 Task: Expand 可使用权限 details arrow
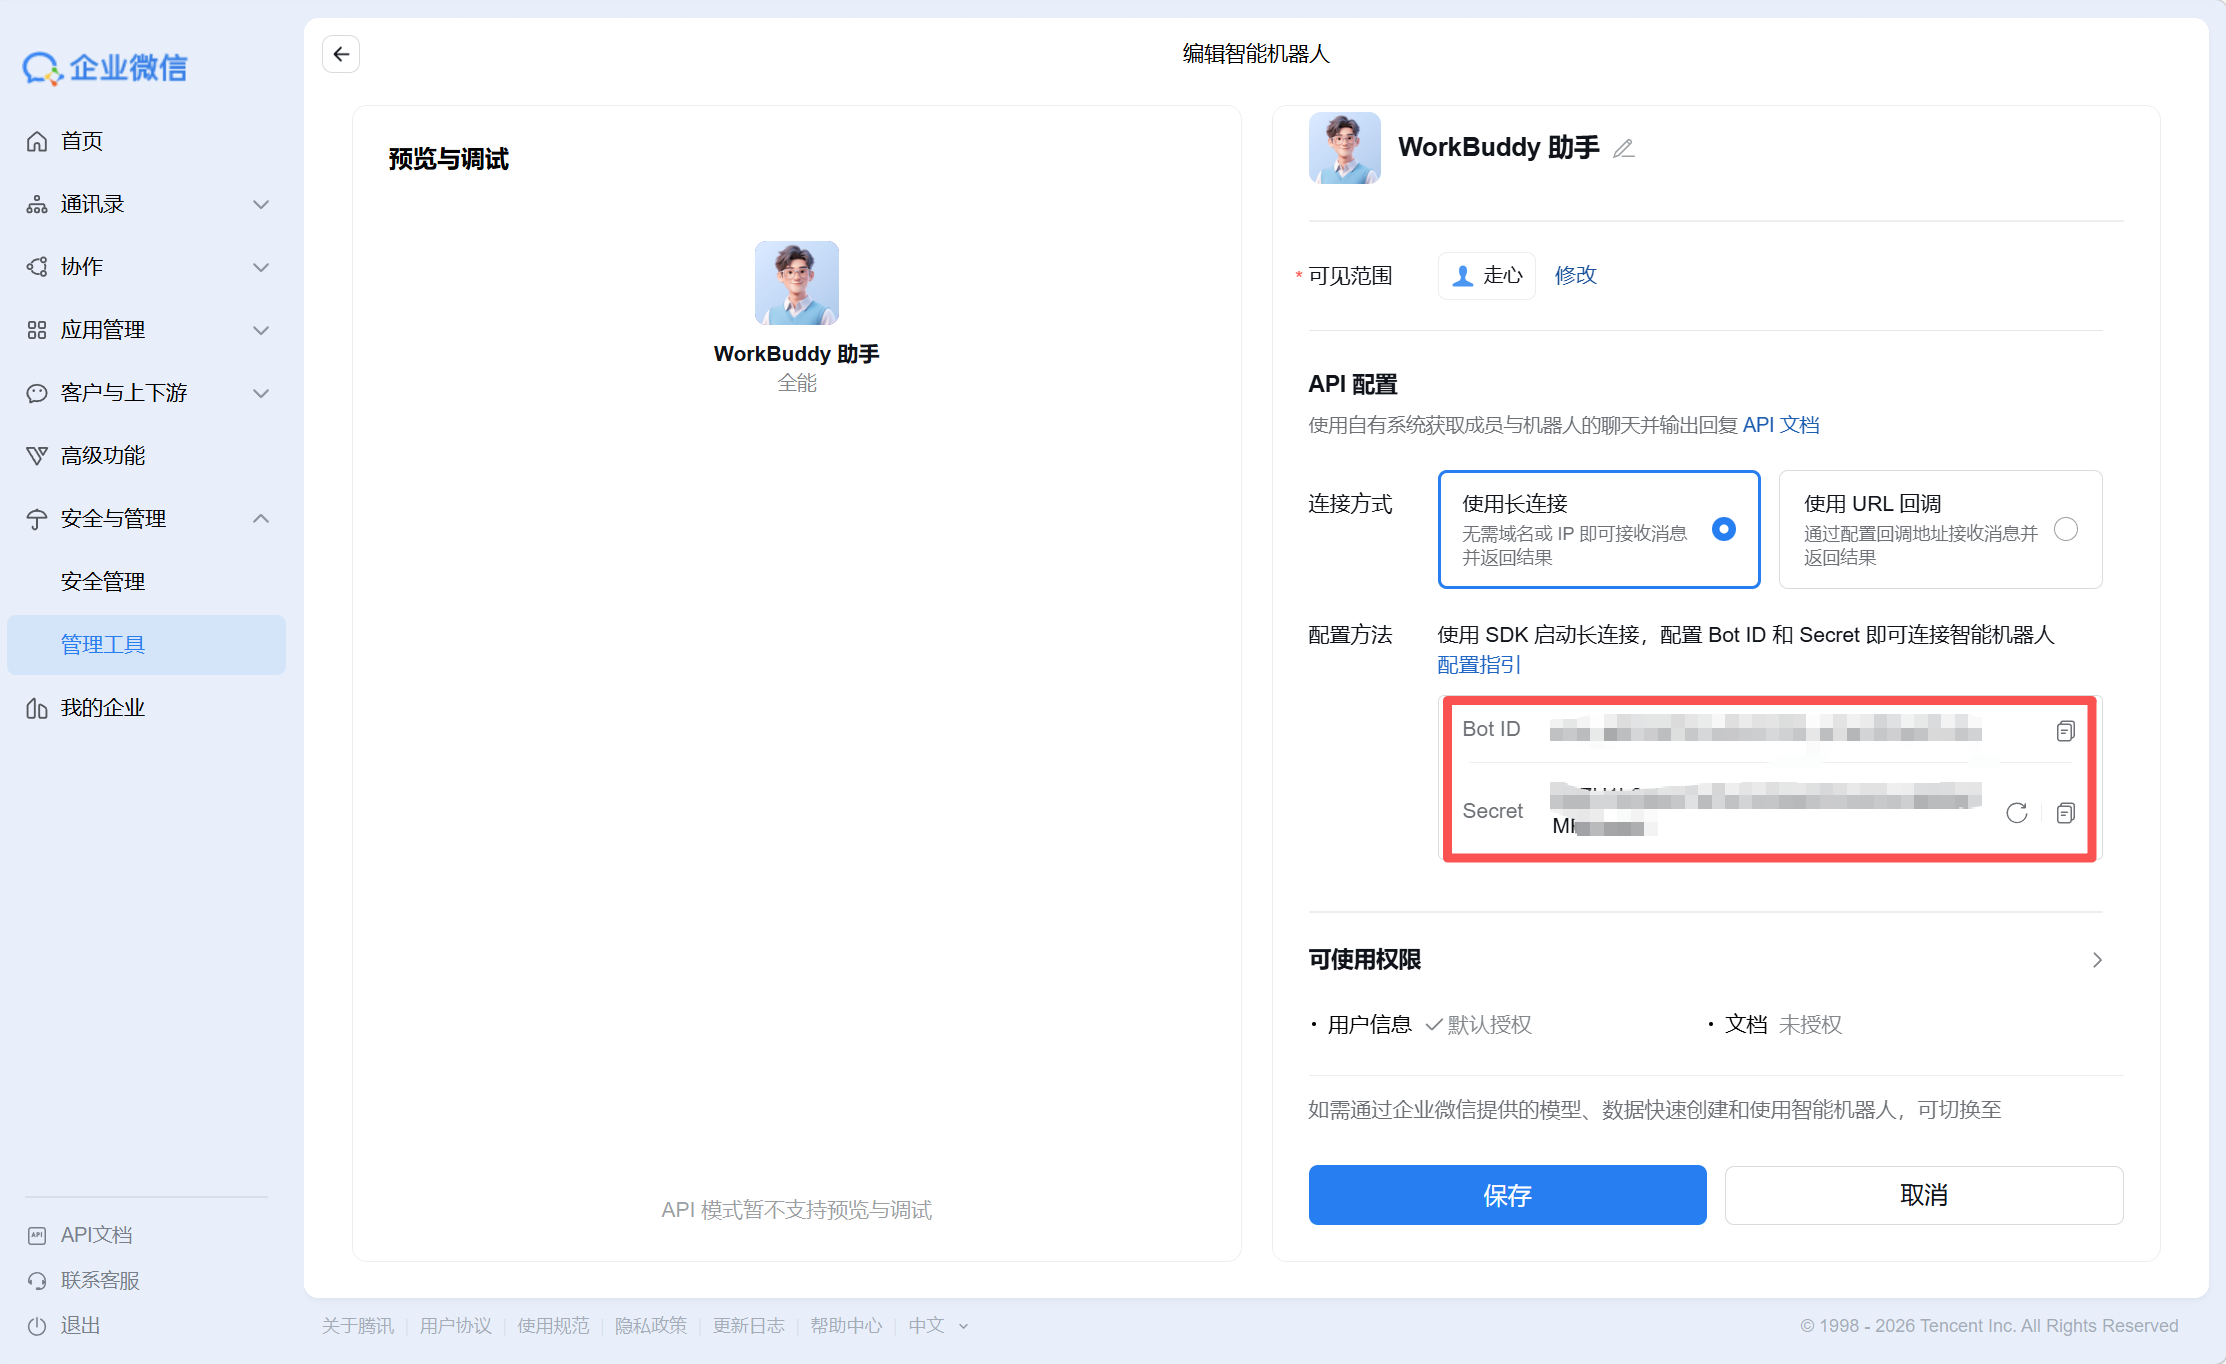pos(2097,960)
